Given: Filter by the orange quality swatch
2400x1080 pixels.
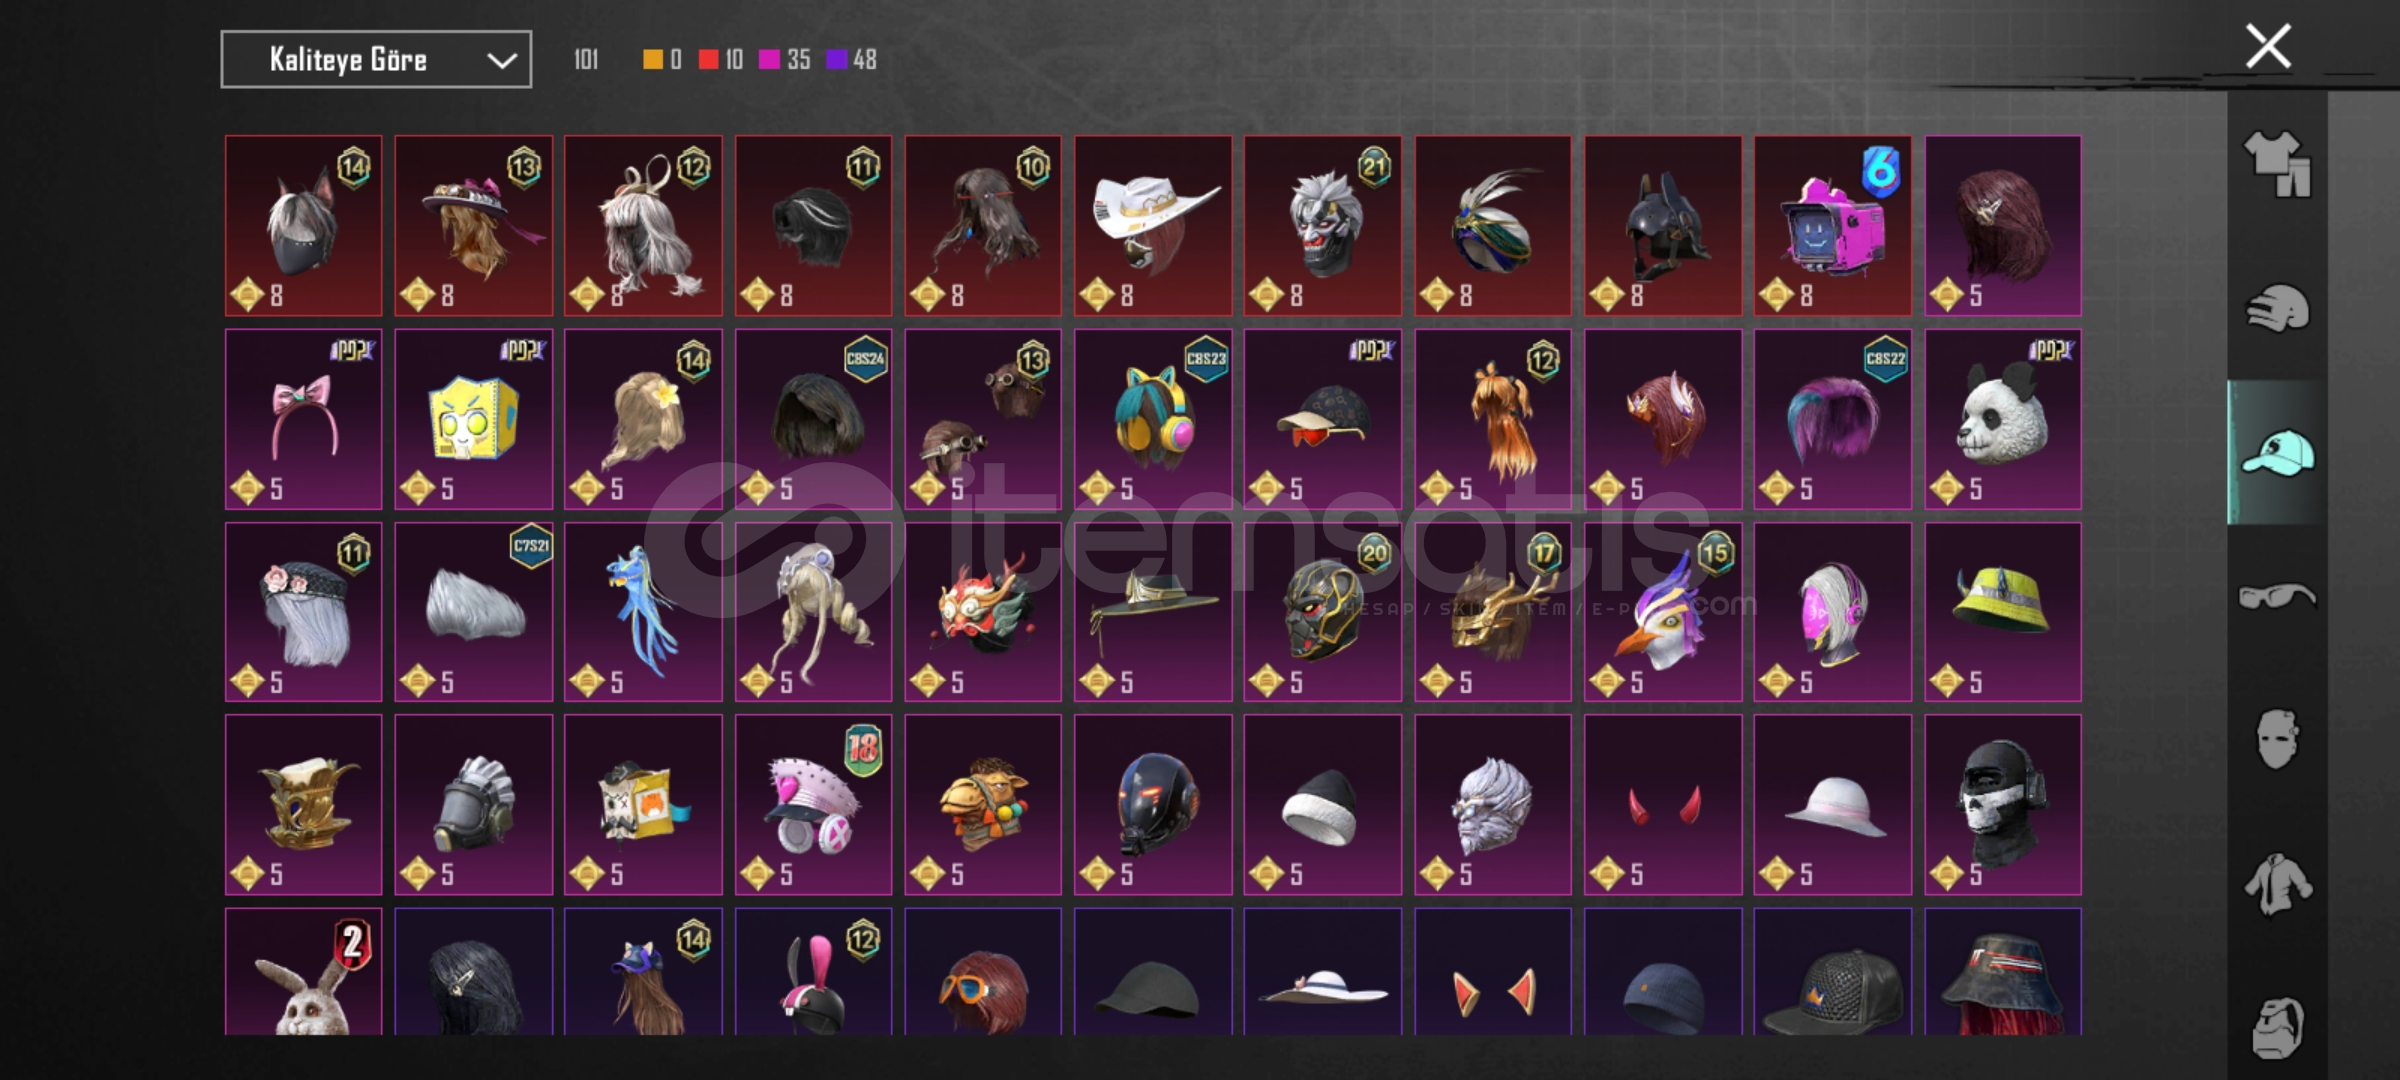Looking at the screenshot, I should pyautogui.click(x=652, y=60).
